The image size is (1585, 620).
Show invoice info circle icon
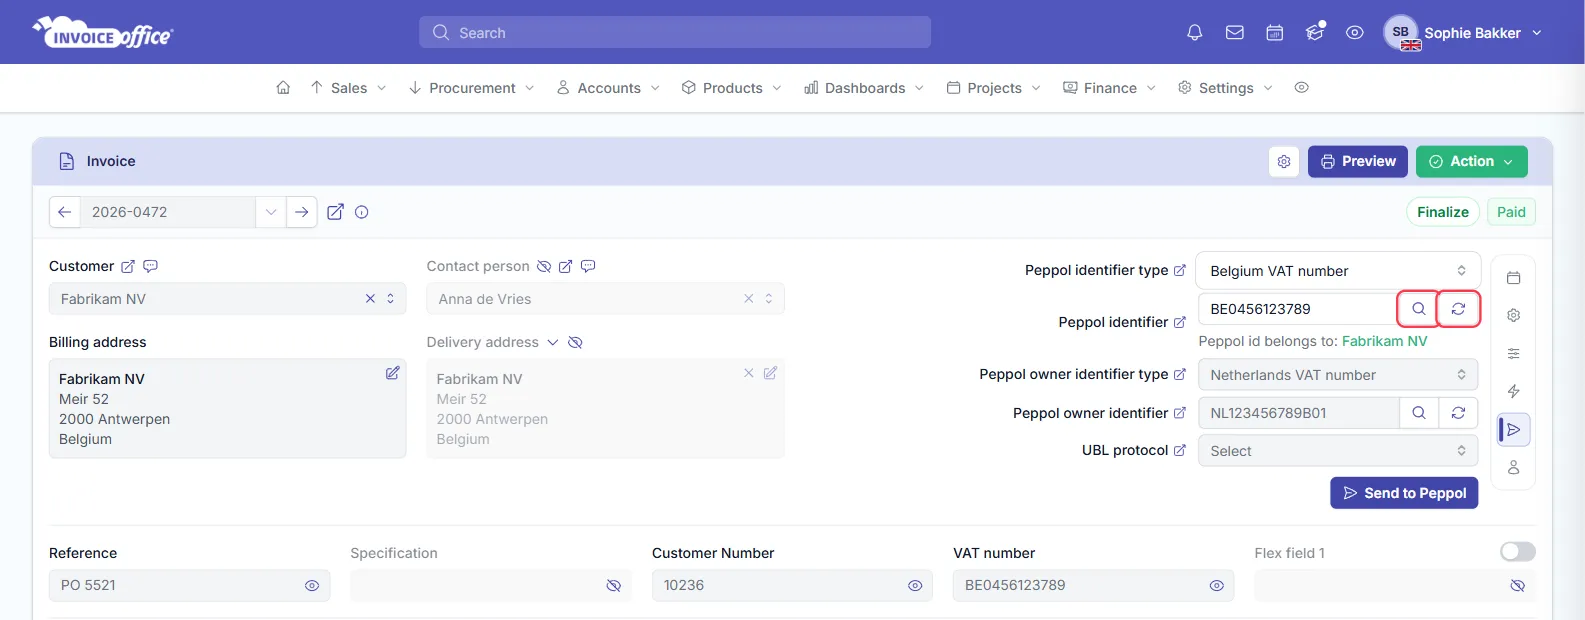362,212
